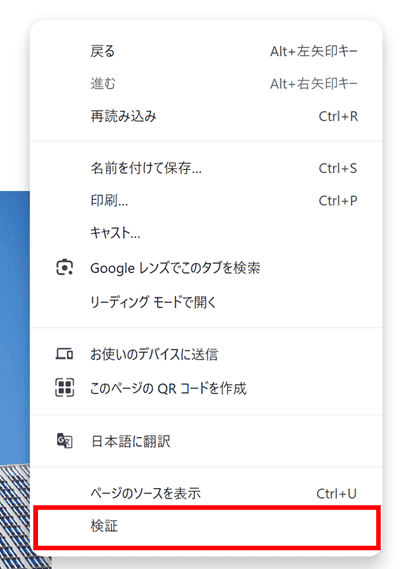Choose the 進む menu entry
The width and height of the screenshot is (400, 569).
[206, 84]
